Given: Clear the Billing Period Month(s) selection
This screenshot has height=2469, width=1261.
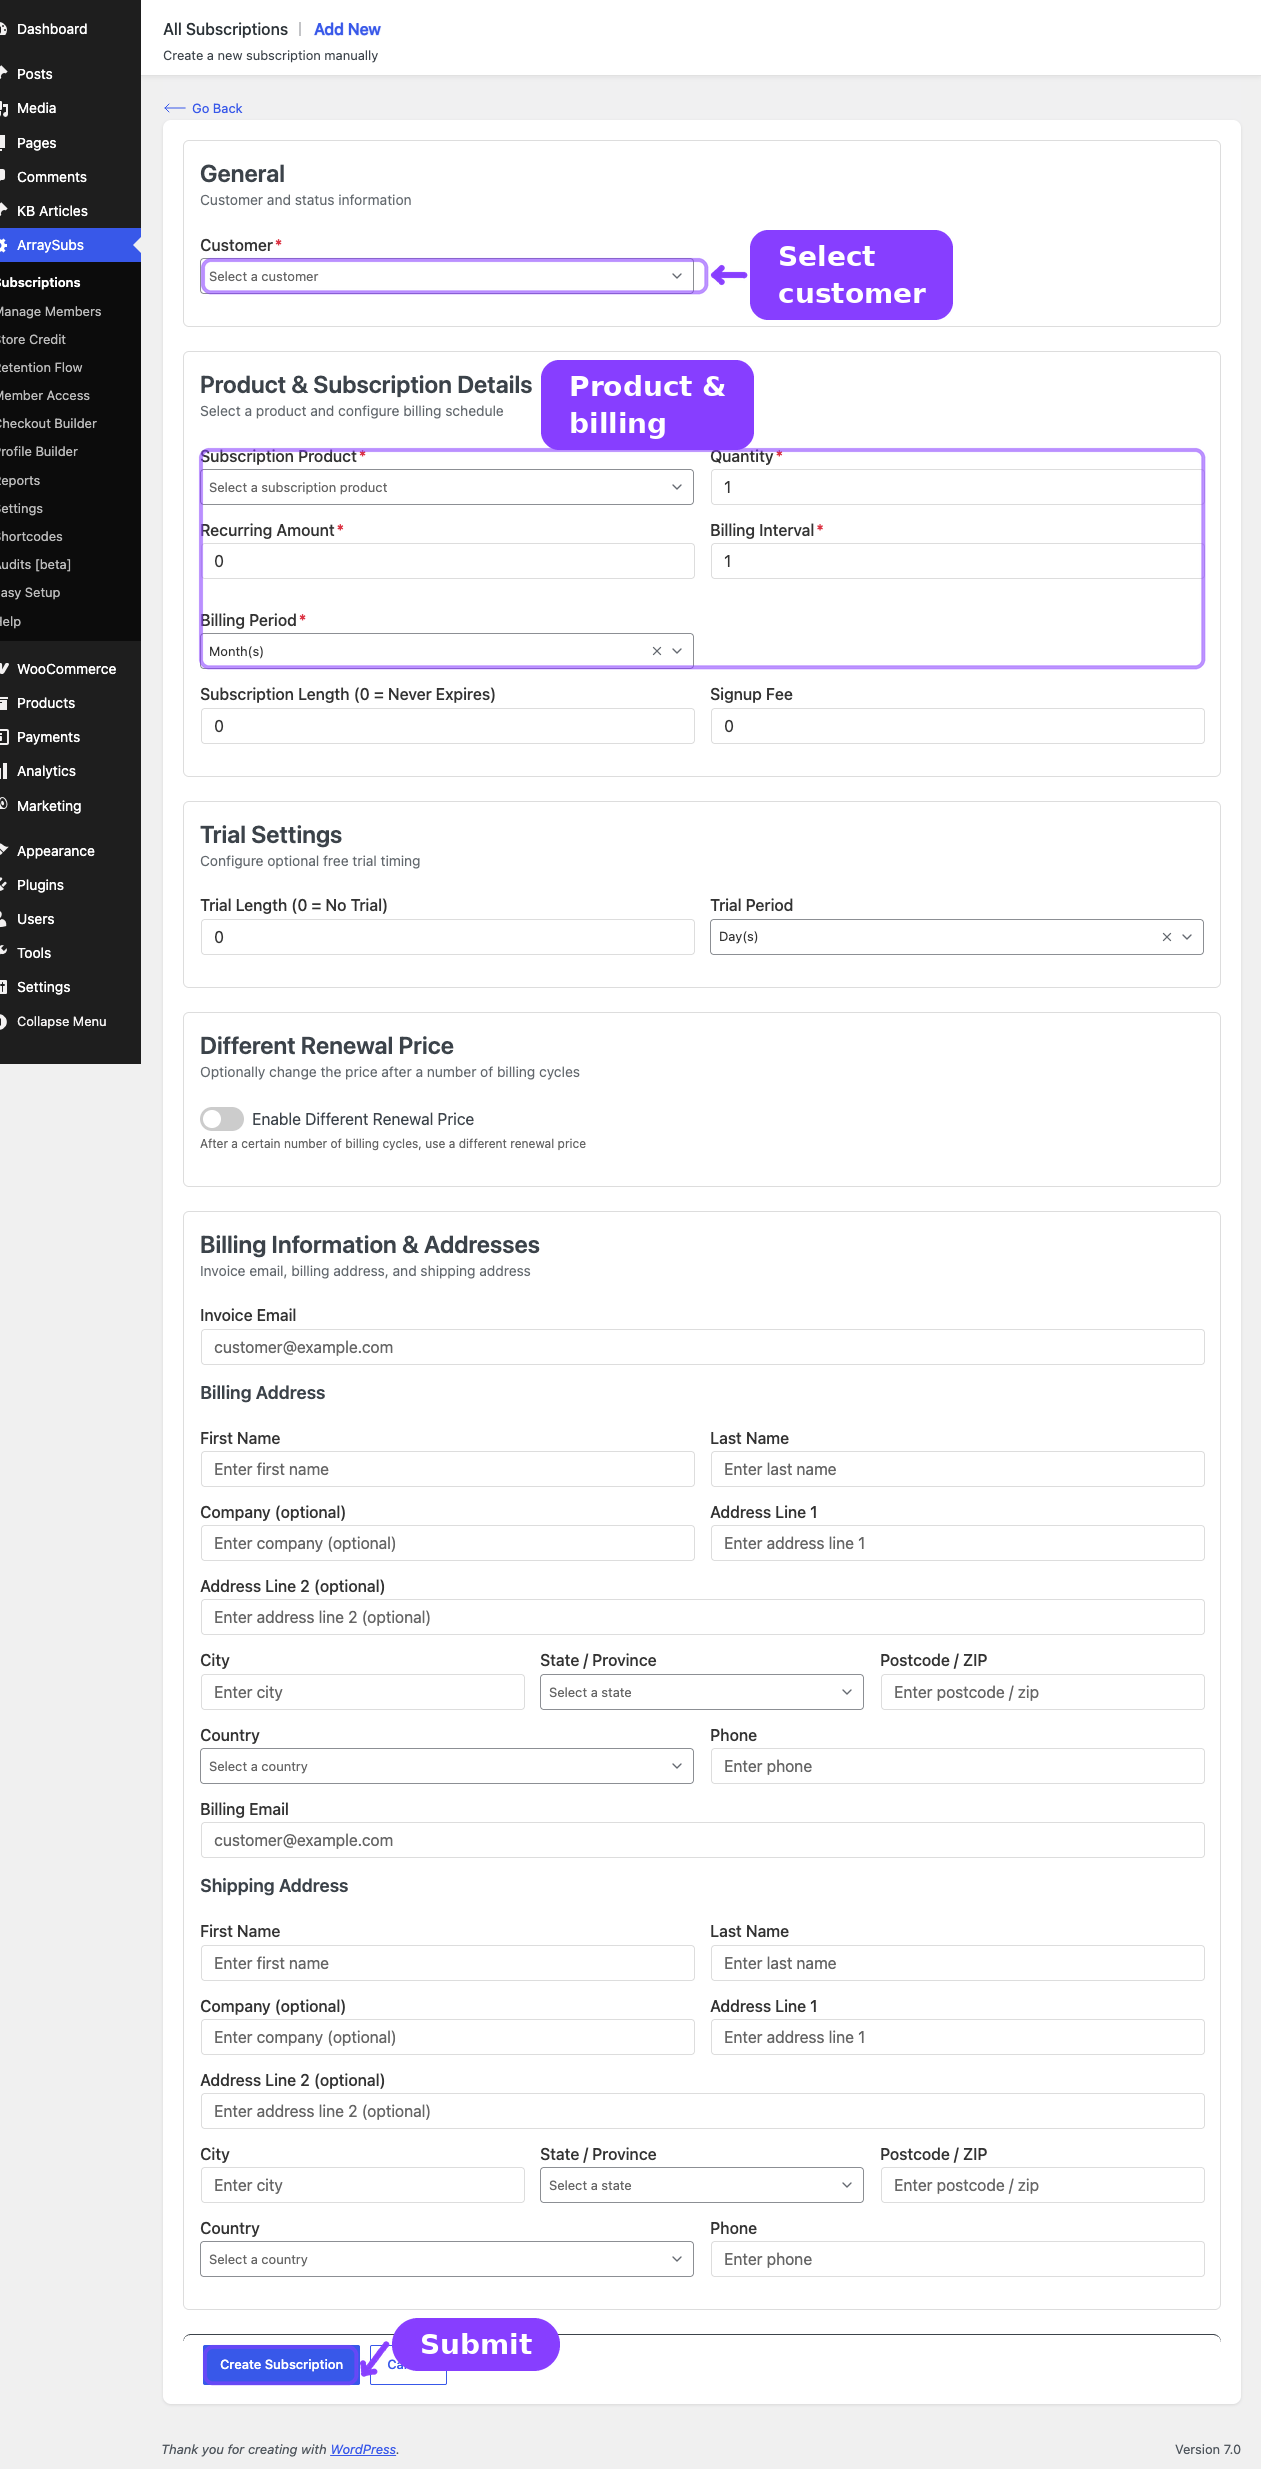Looking at the screenshot, I should point(657,651).
